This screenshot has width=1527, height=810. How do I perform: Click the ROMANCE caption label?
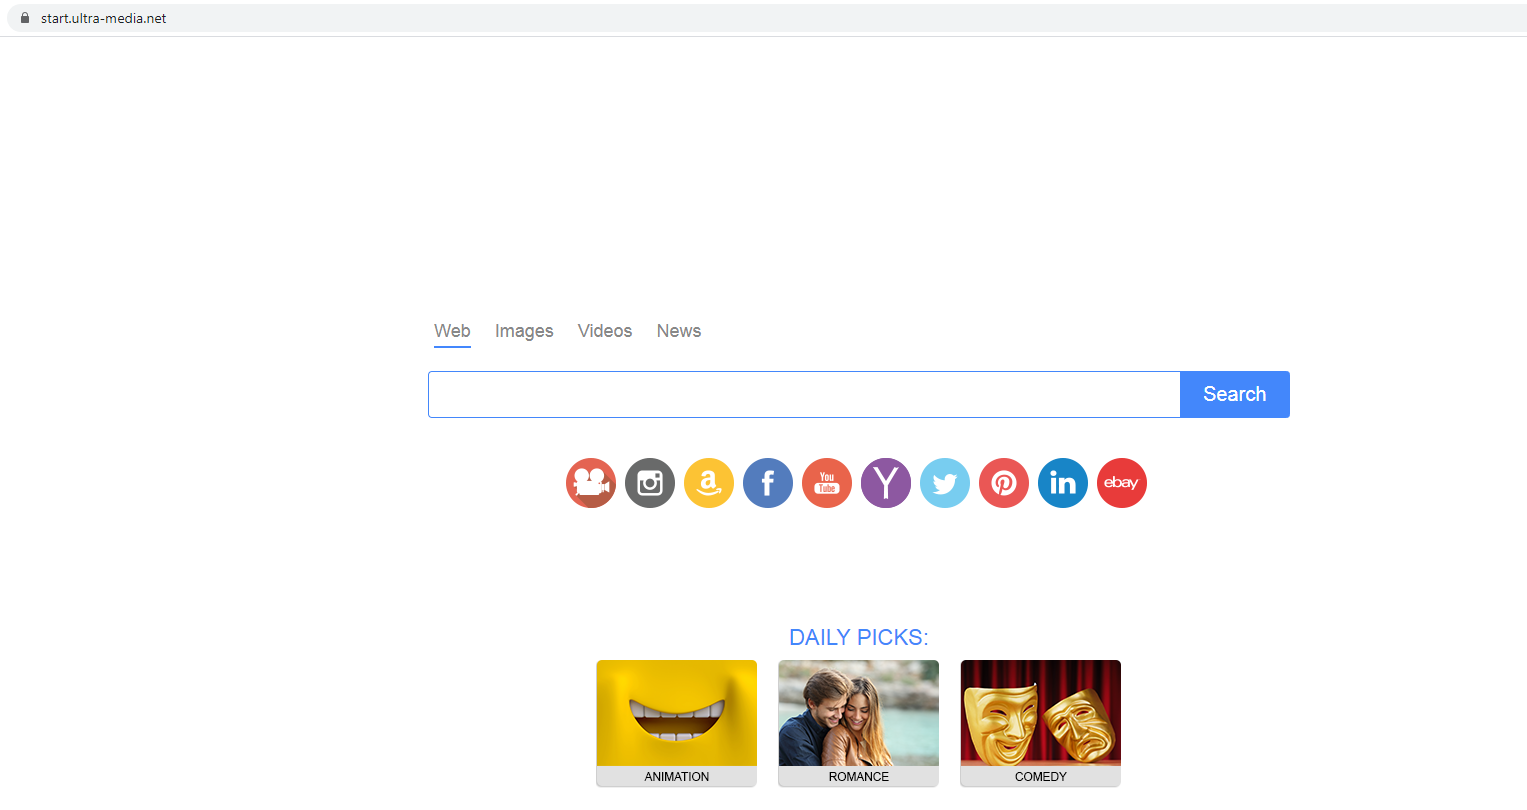(859, 777)
